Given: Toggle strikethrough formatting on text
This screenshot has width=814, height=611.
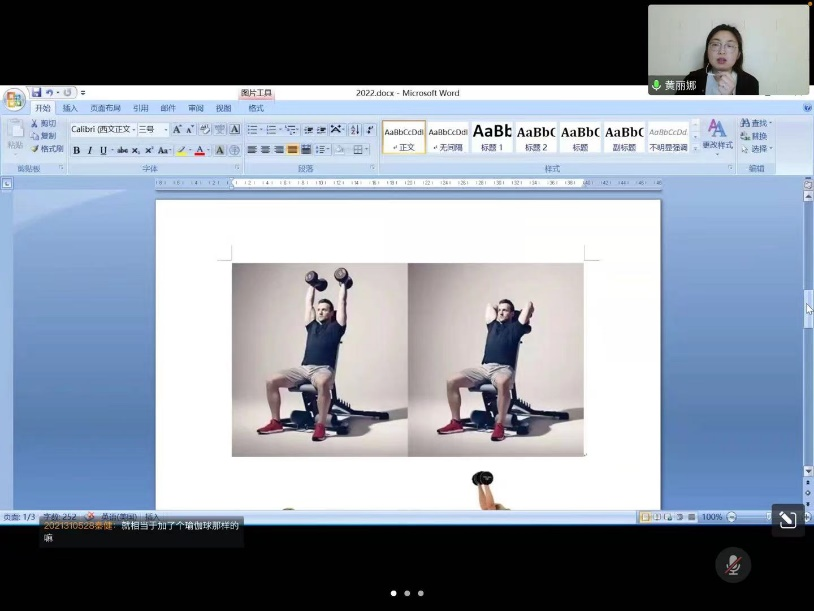Looking at the screenshot, I should point(122,150).
